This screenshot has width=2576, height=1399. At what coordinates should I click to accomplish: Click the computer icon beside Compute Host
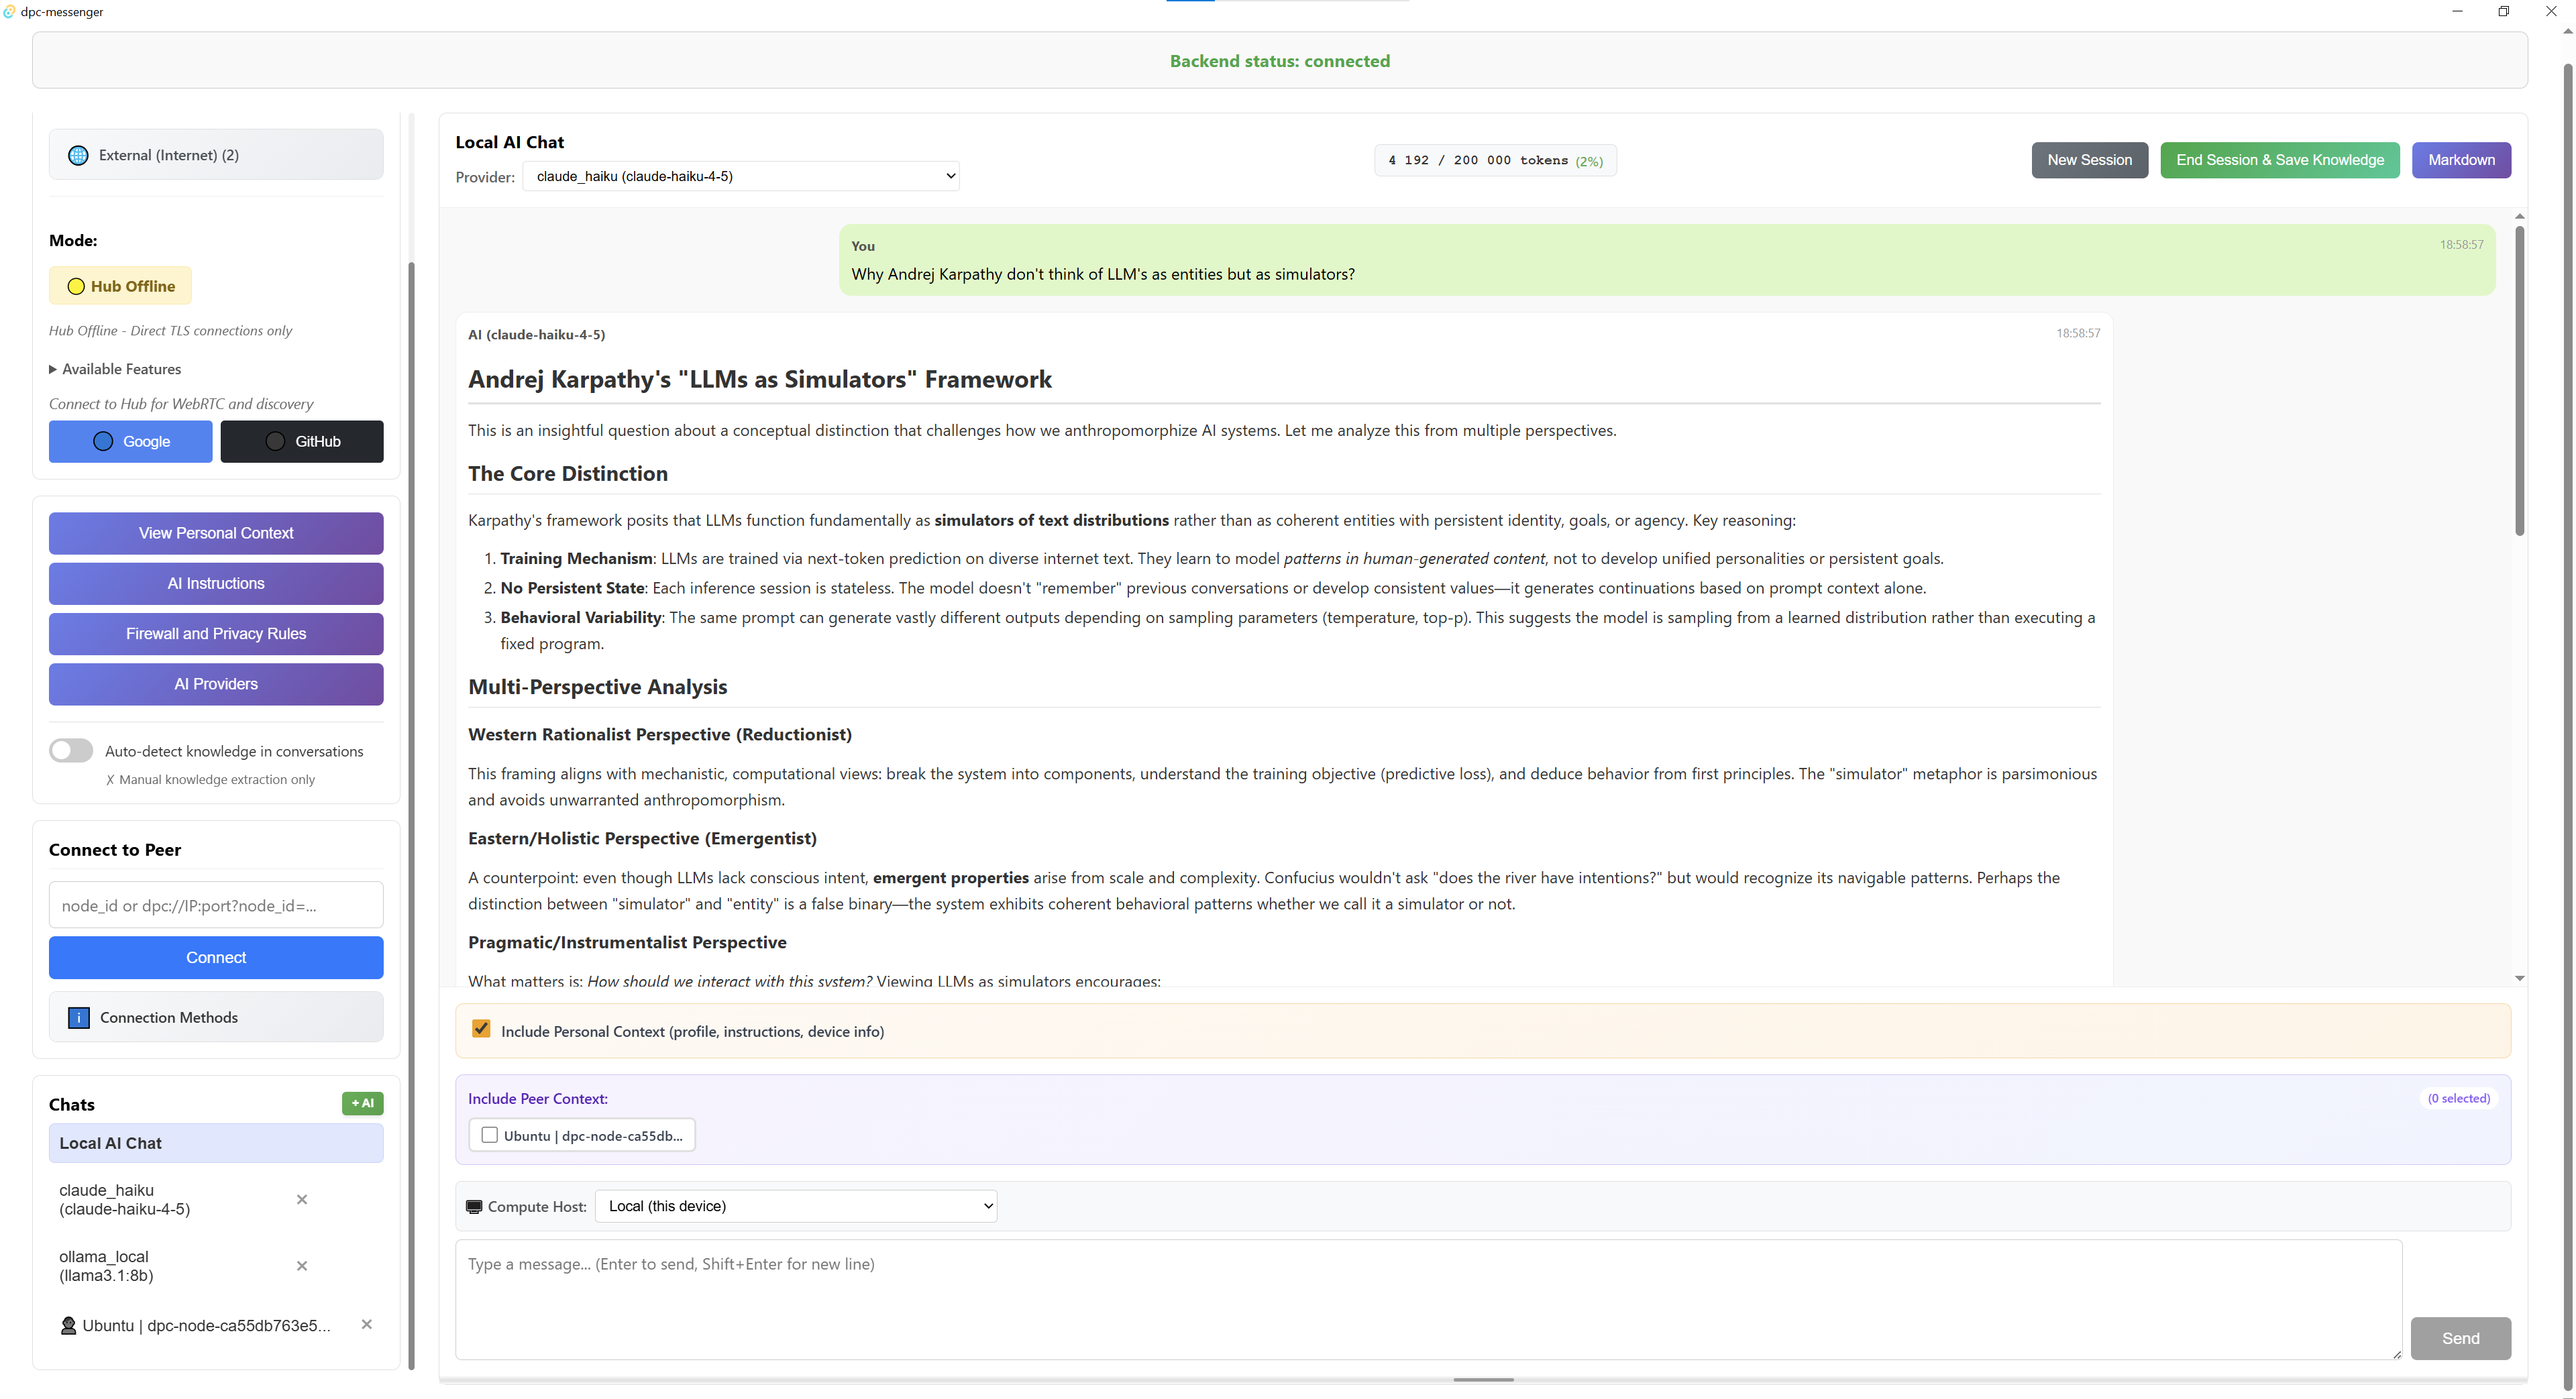[474, 1207]
